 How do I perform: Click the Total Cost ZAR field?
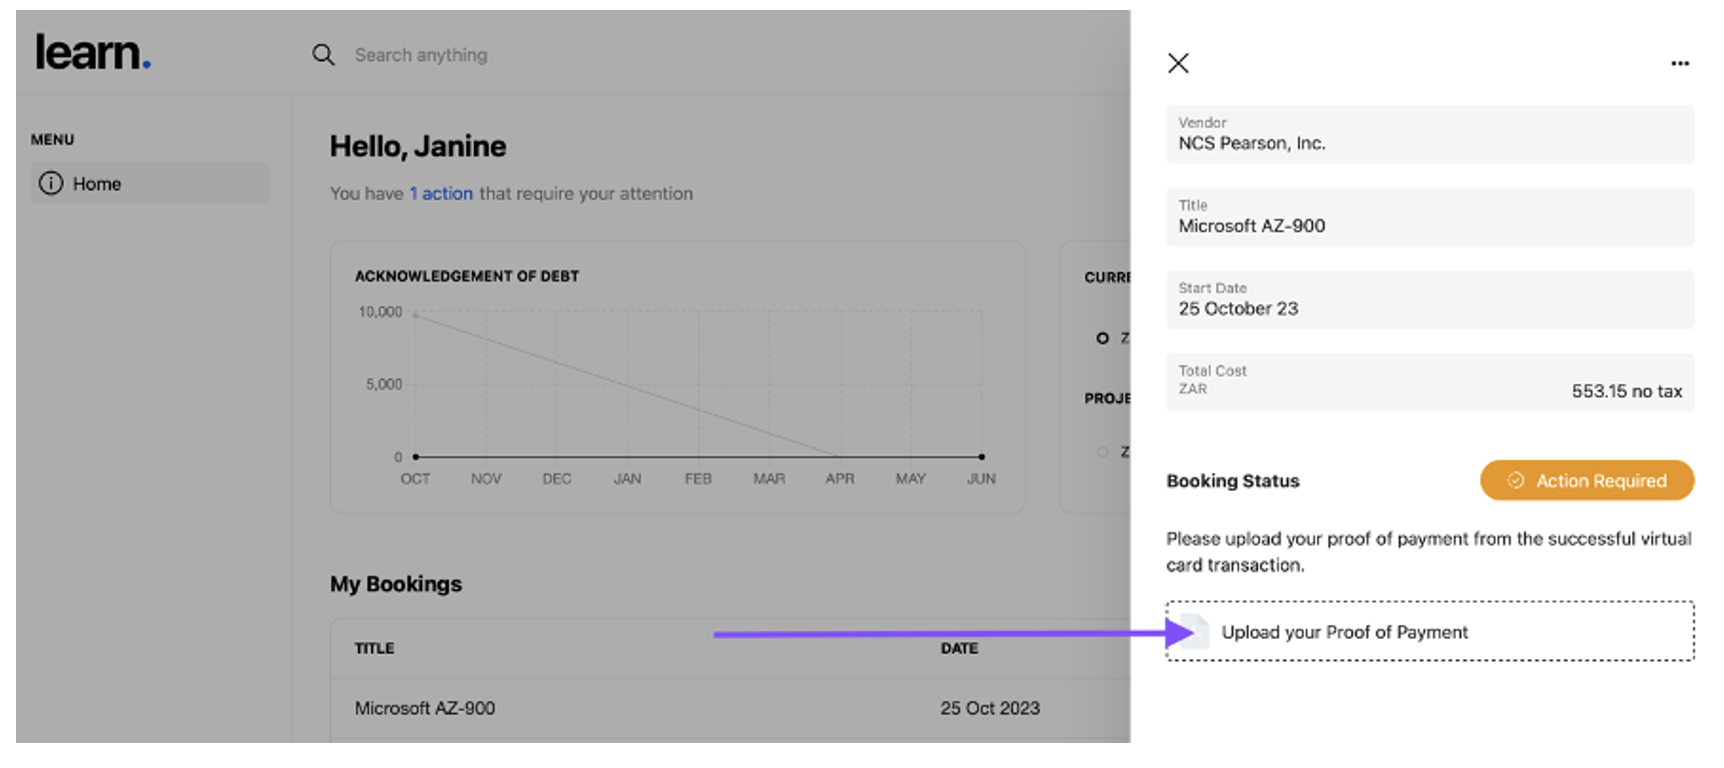1429,382
